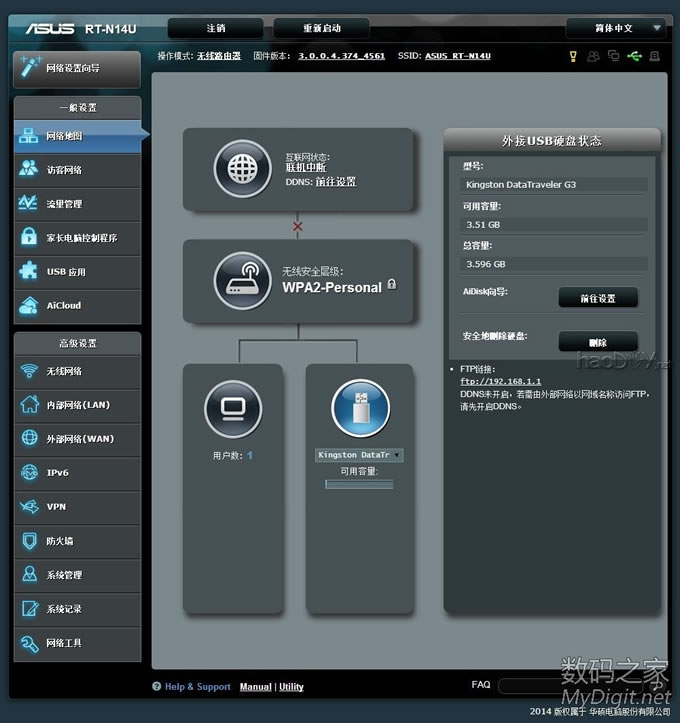Click 前往设置 button for AiDisk wizard
Screen dimensions: 680x723
[597, 298]
